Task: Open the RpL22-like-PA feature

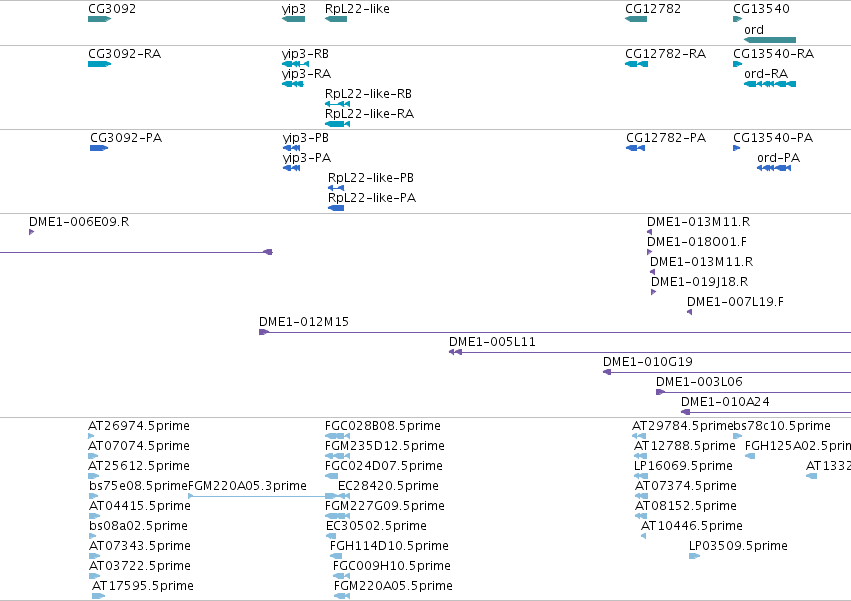Action: pyautogui.click(x=336, y=208)
